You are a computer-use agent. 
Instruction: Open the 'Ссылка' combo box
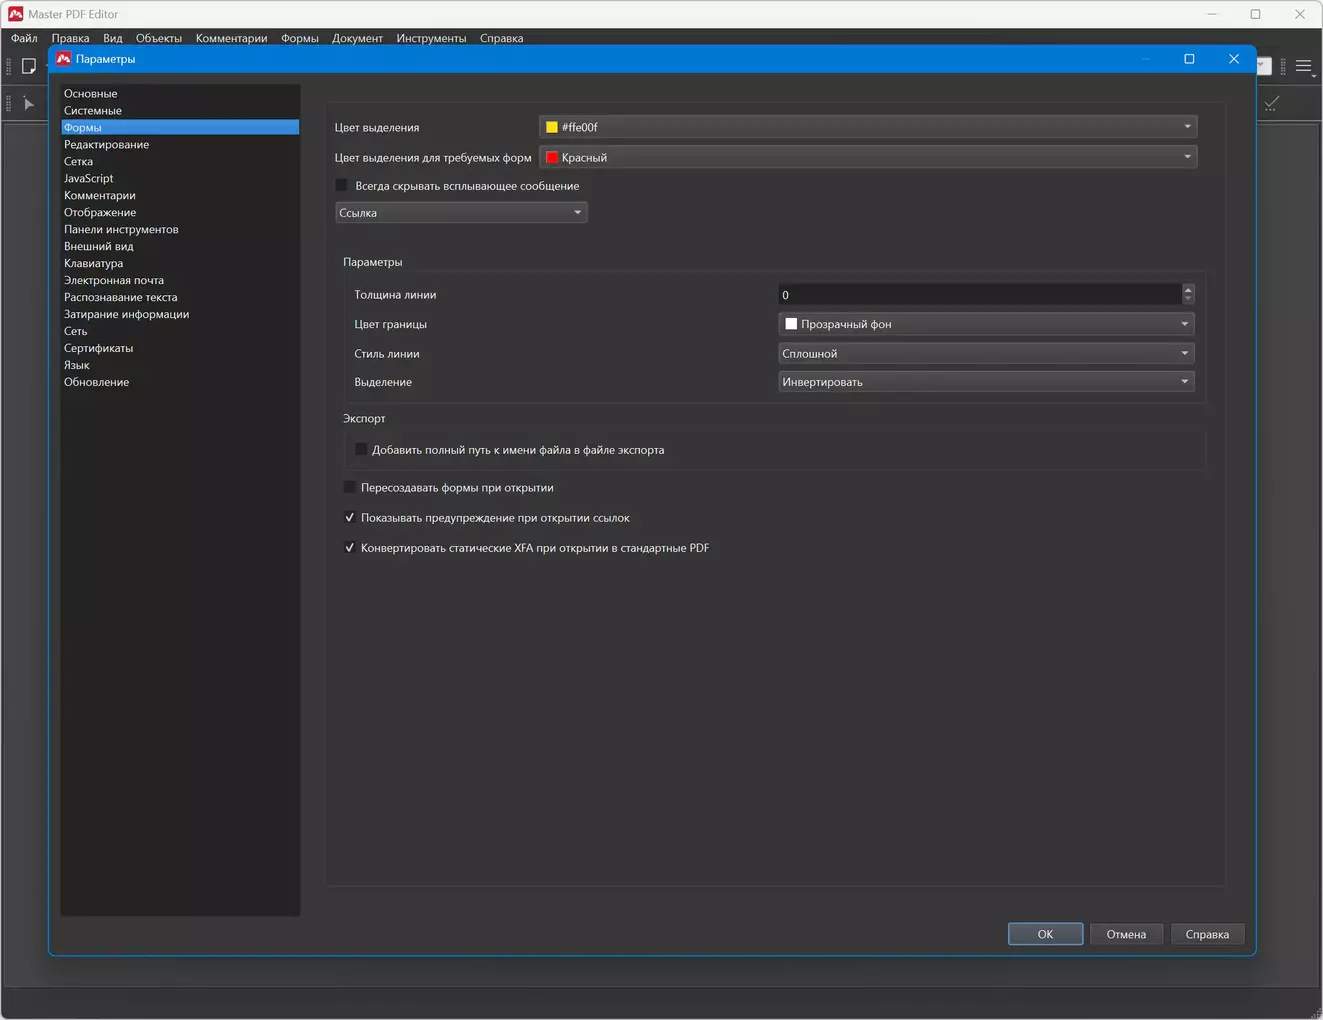461,213
